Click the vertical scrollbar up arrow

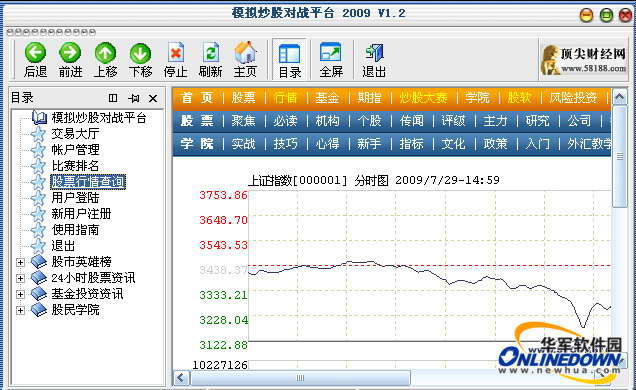pos(619,97)
